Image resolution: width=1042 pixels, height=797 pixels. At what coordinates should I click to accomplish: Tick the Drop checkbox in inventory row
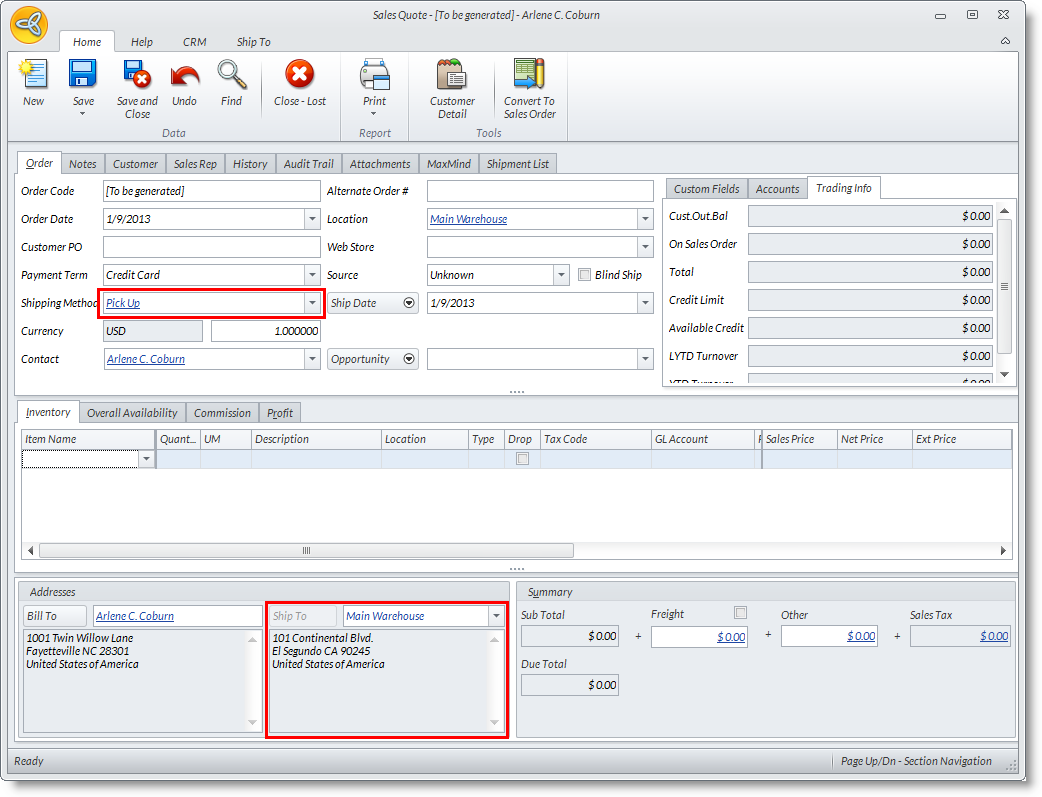coord(521,459)
